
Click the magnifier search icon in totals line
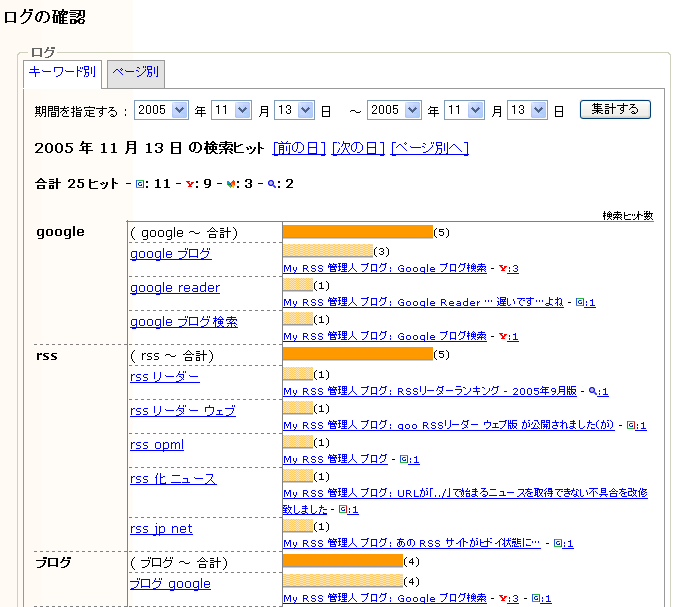272,184
